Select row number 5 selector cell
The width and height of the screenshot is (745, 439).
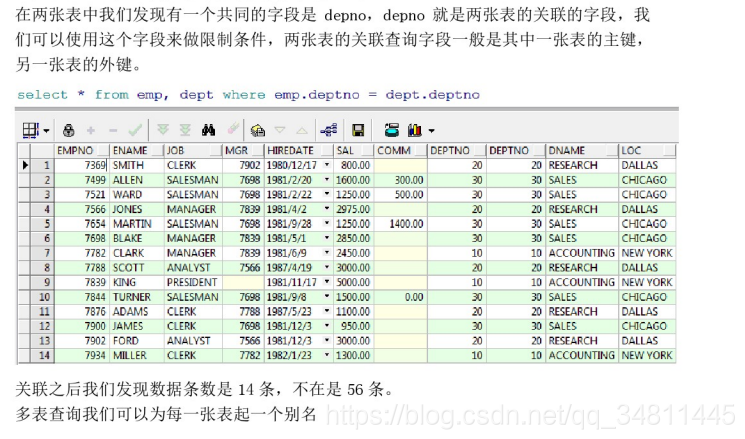coord(43,224)
